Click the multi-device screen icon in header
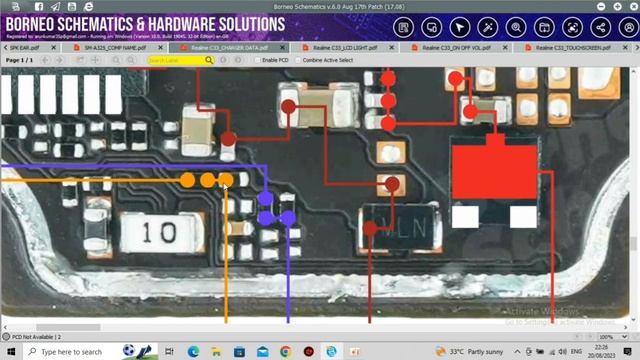This screenshot has width=640, height=360. (x=431, y=27)
